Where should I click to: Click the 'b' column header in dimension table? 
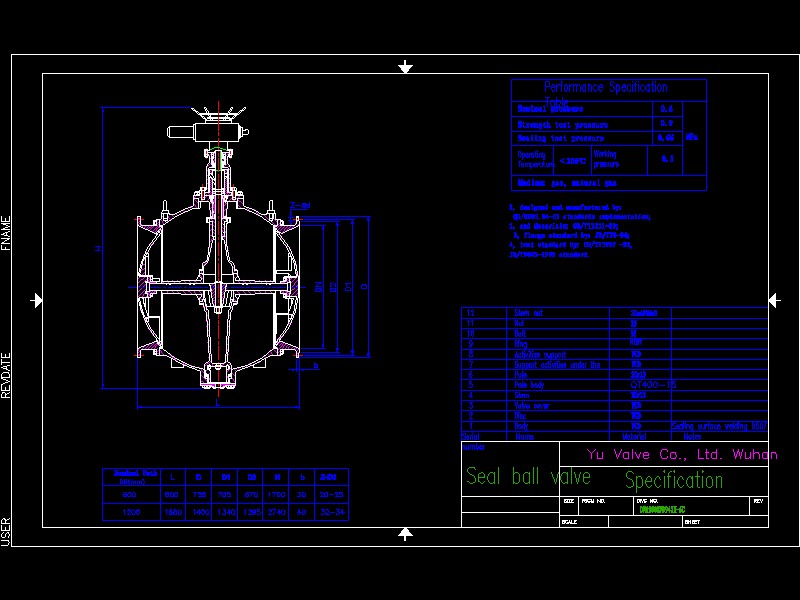[302, 477]
